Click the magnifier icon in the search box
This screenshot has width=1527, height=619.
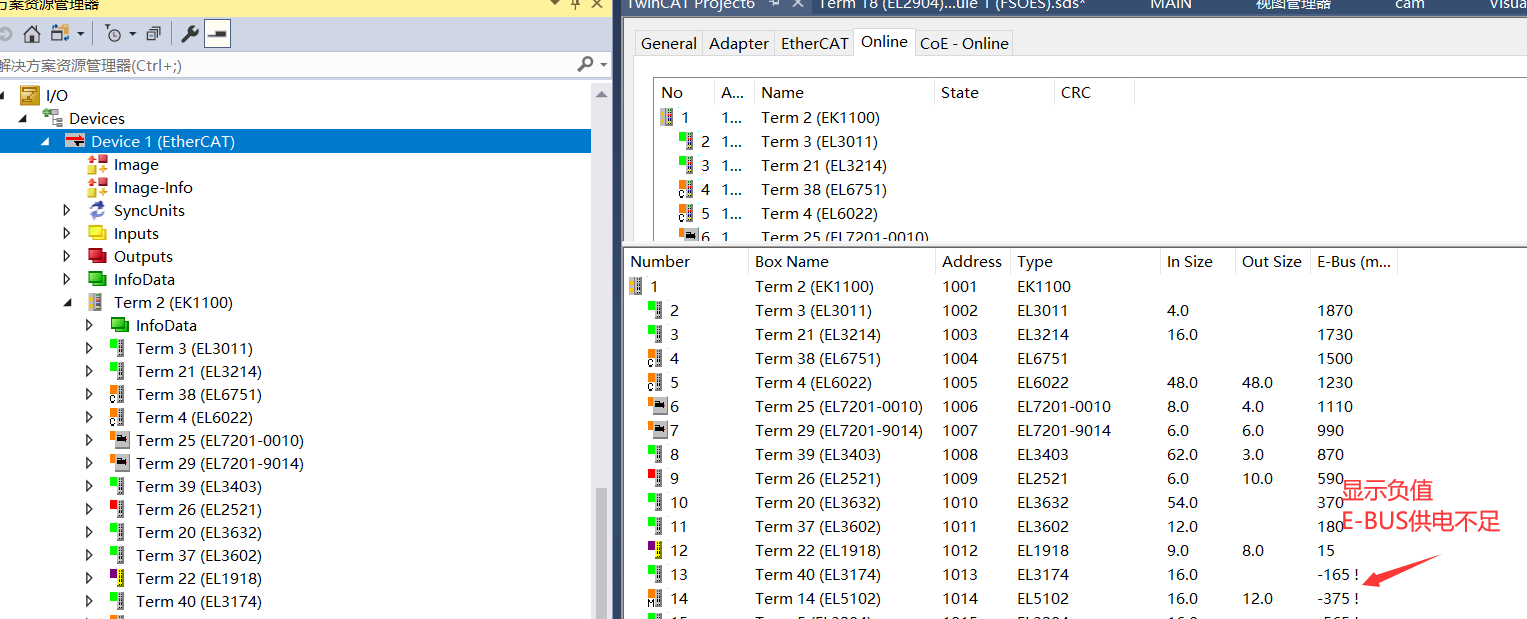586,64
